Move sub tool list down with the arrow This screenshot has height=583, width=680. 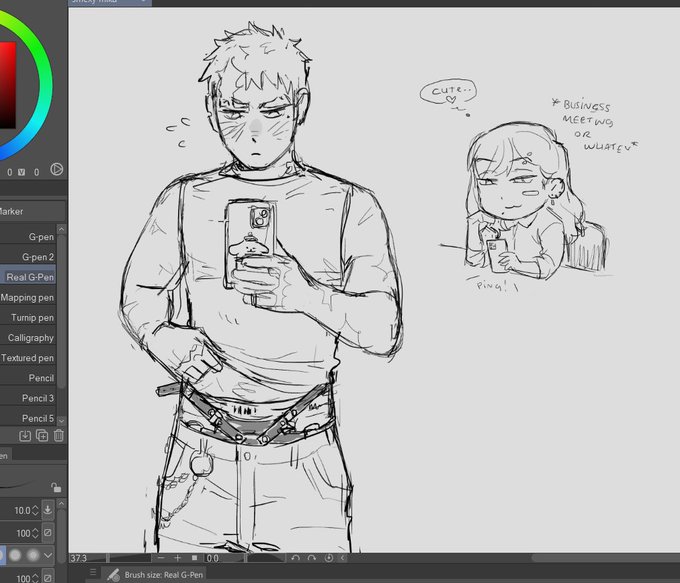[62, 421]
